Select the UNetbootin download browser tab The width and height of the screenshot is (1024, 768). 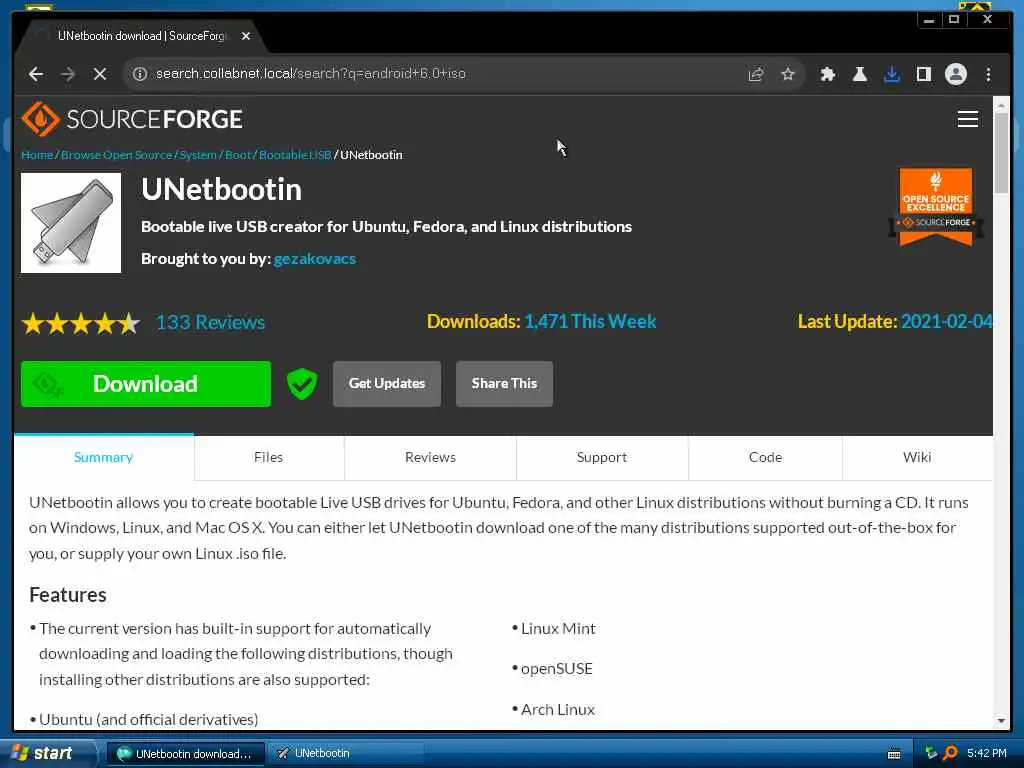coord(140,36)
